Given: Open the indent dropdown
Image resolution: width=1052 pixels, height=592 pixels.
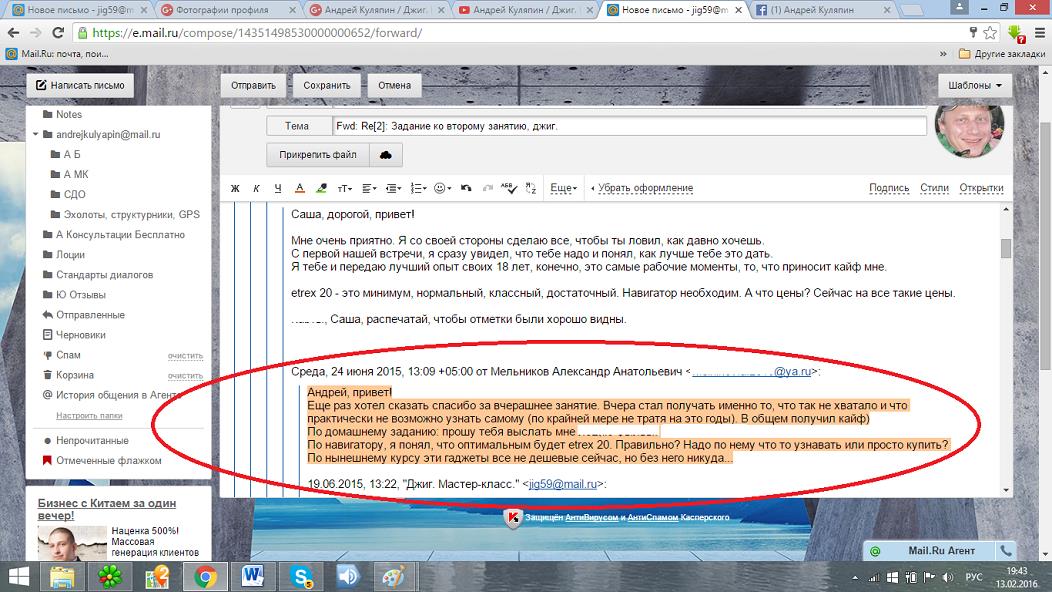Looking at the screenshot, I should coord(393,189).
